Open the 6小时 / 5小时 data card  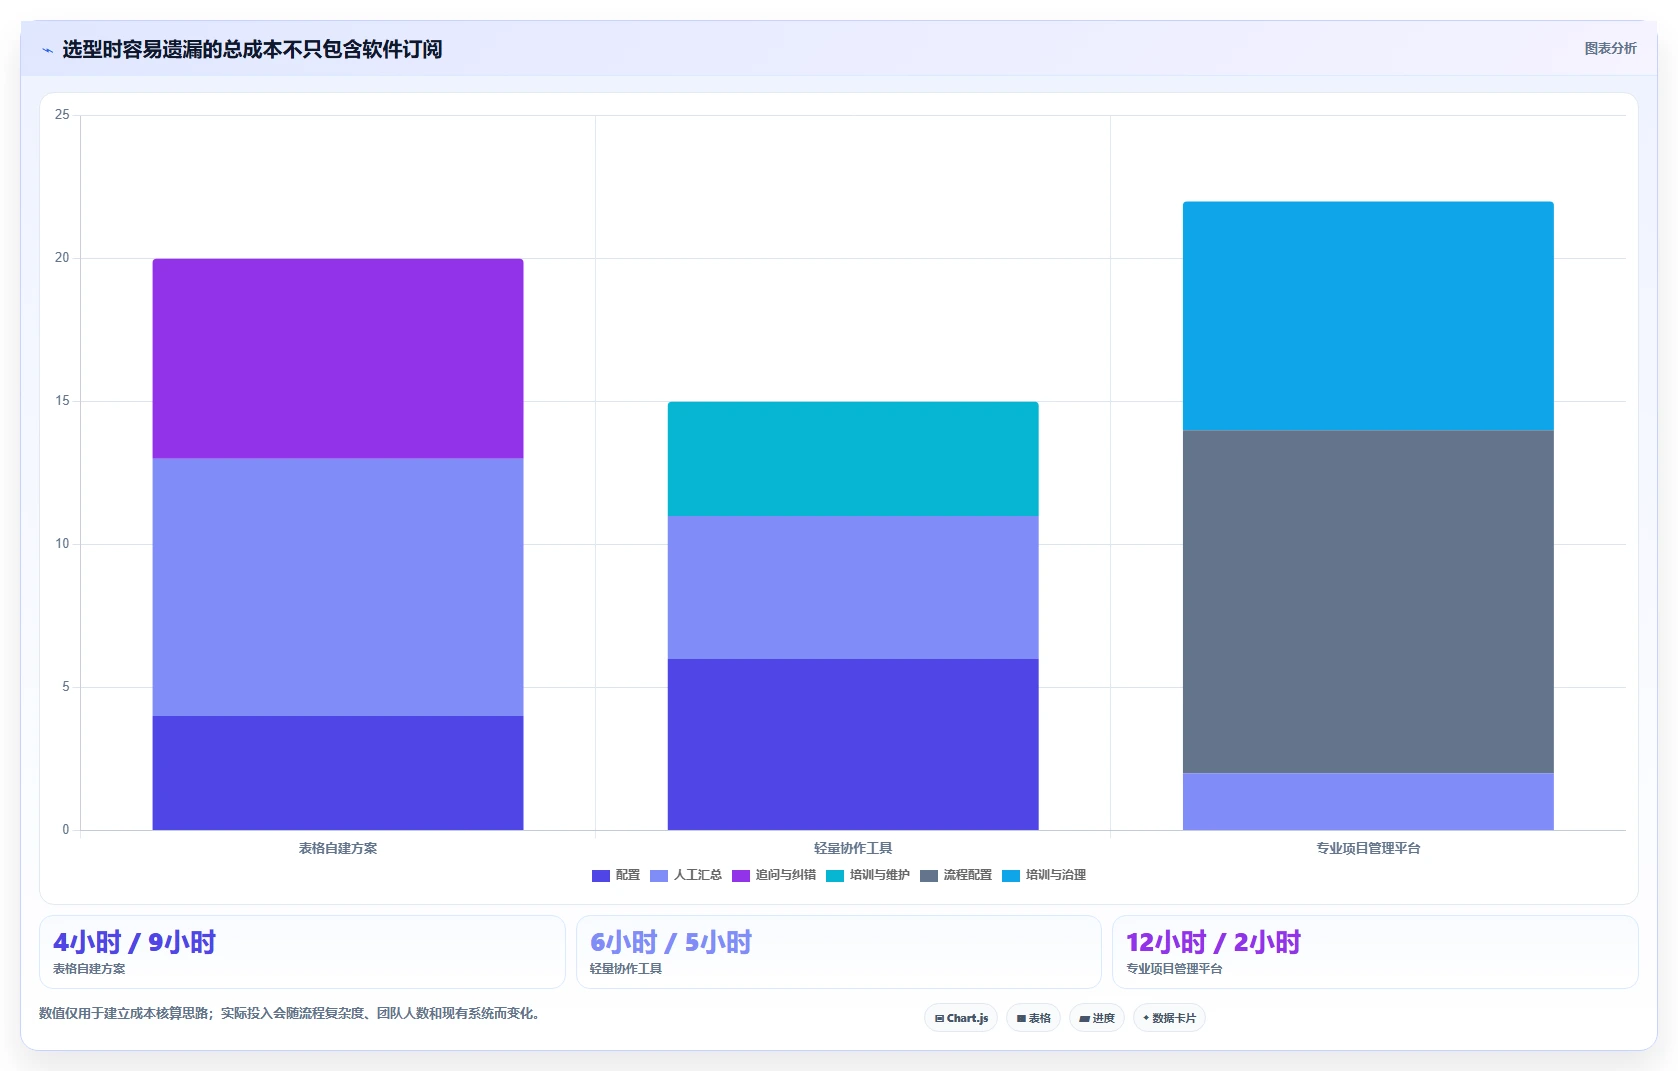click(x=838, y=952)
